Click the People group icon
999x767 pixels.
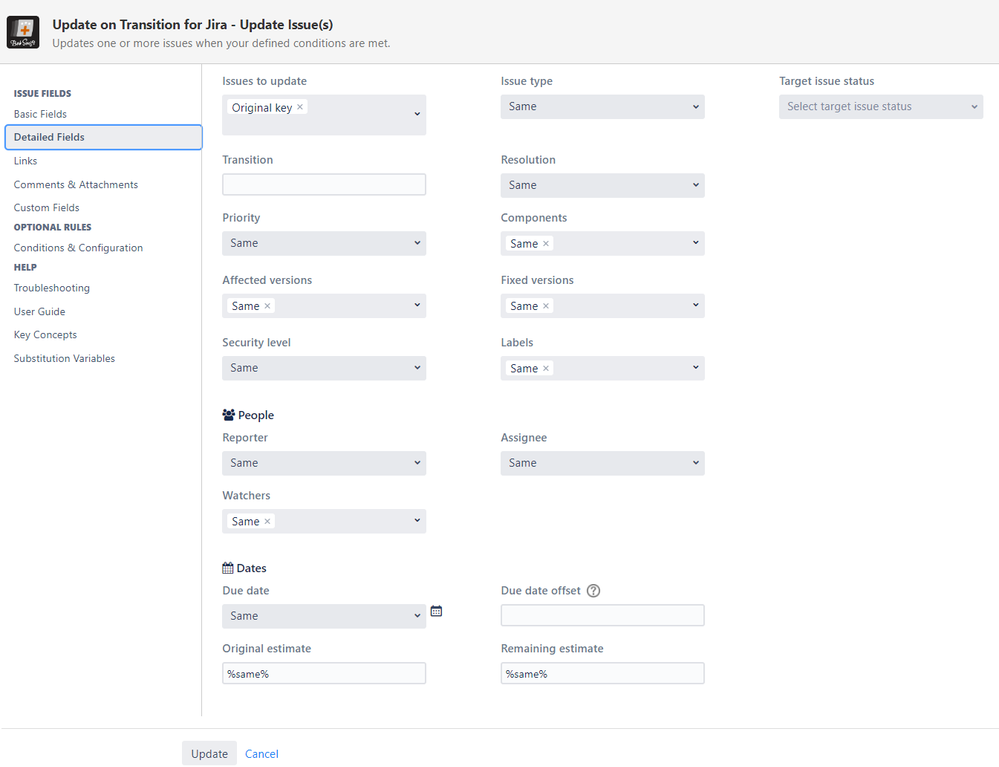[229, 415]
